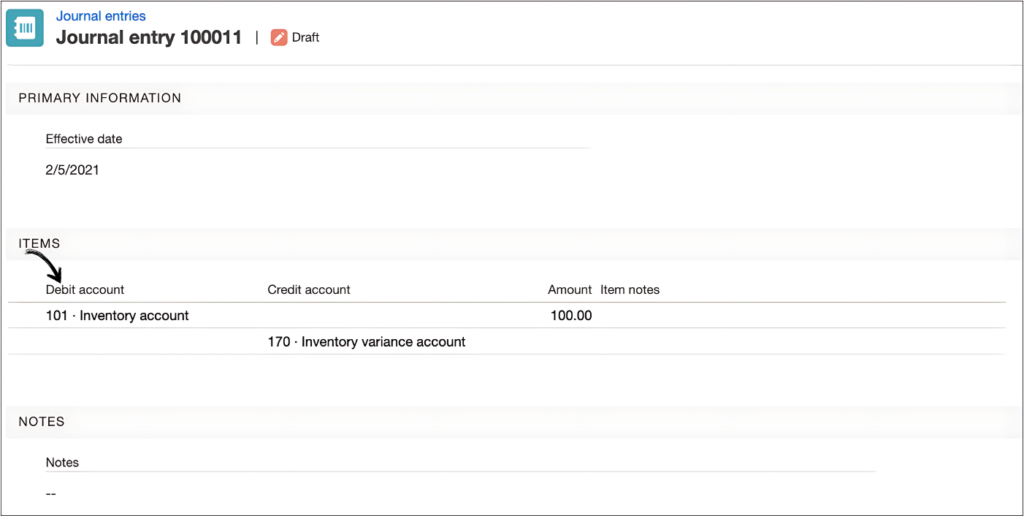Select the 100.00 amount value
1024x516 pixels.
tap(571, 315)
